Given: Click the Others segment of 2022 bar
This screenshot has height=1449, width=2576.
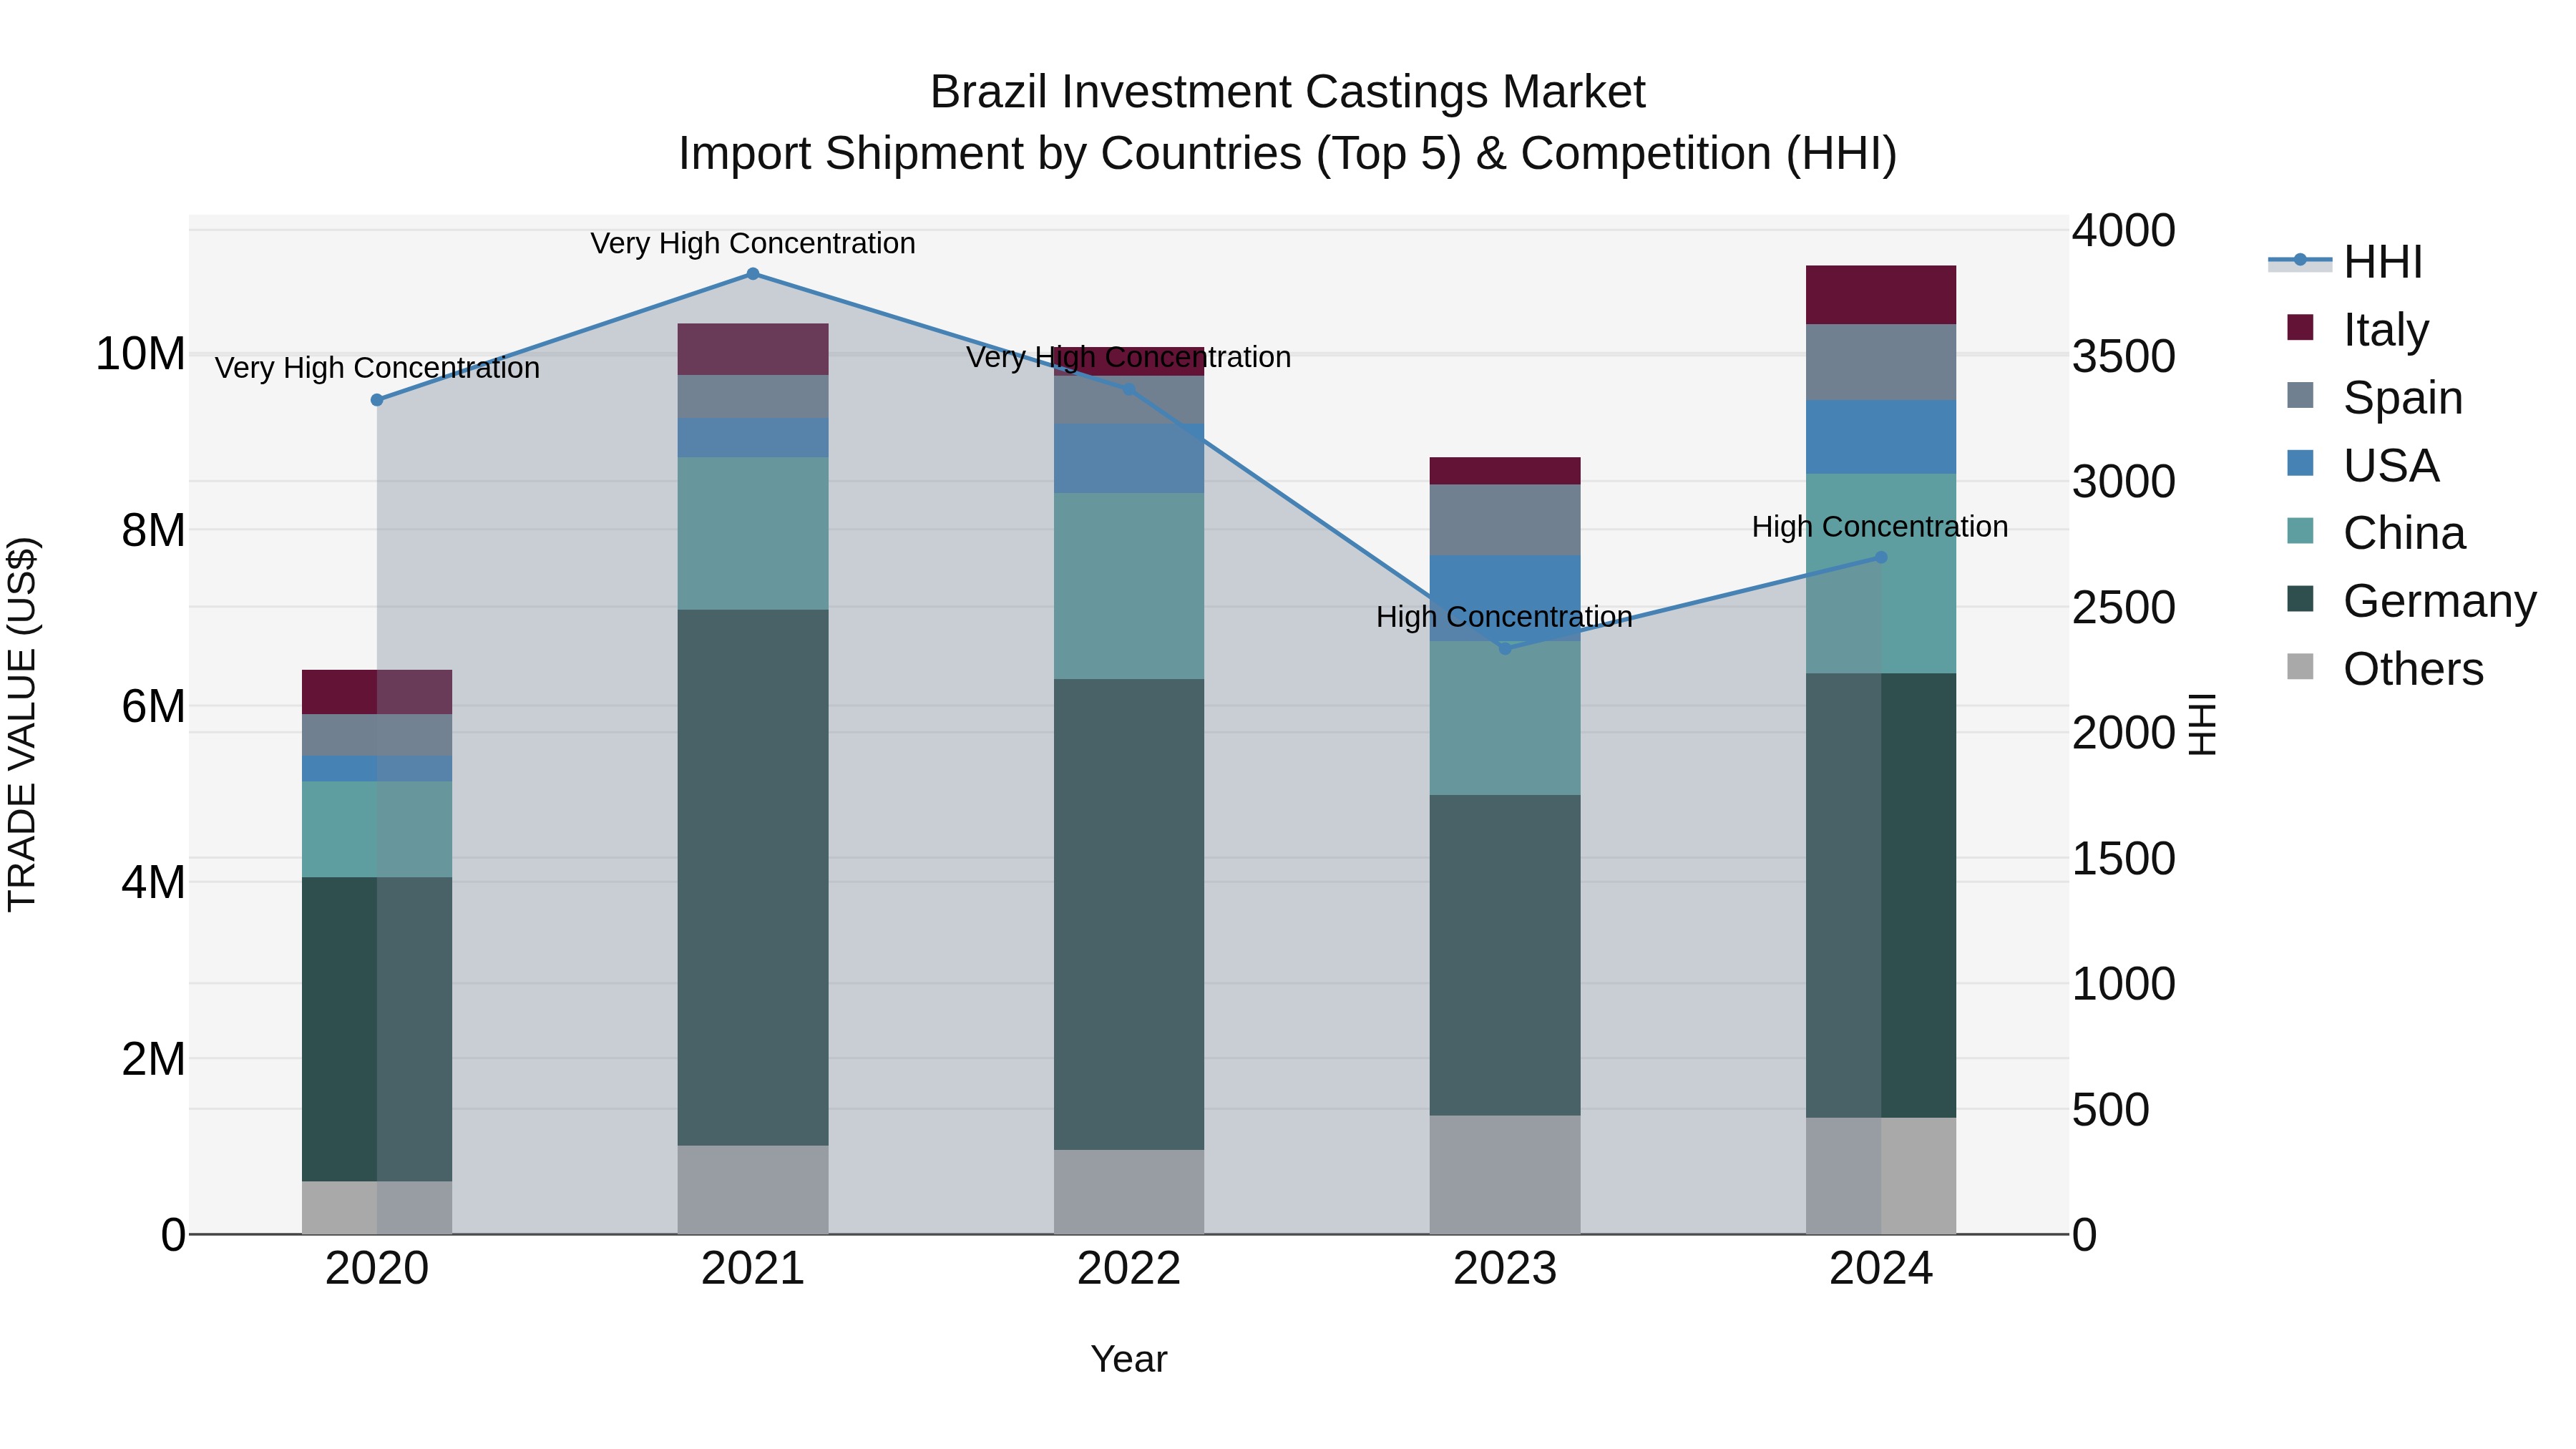Looking at the screenshot, I should pyautogui.click(x=1129, y=1192).
